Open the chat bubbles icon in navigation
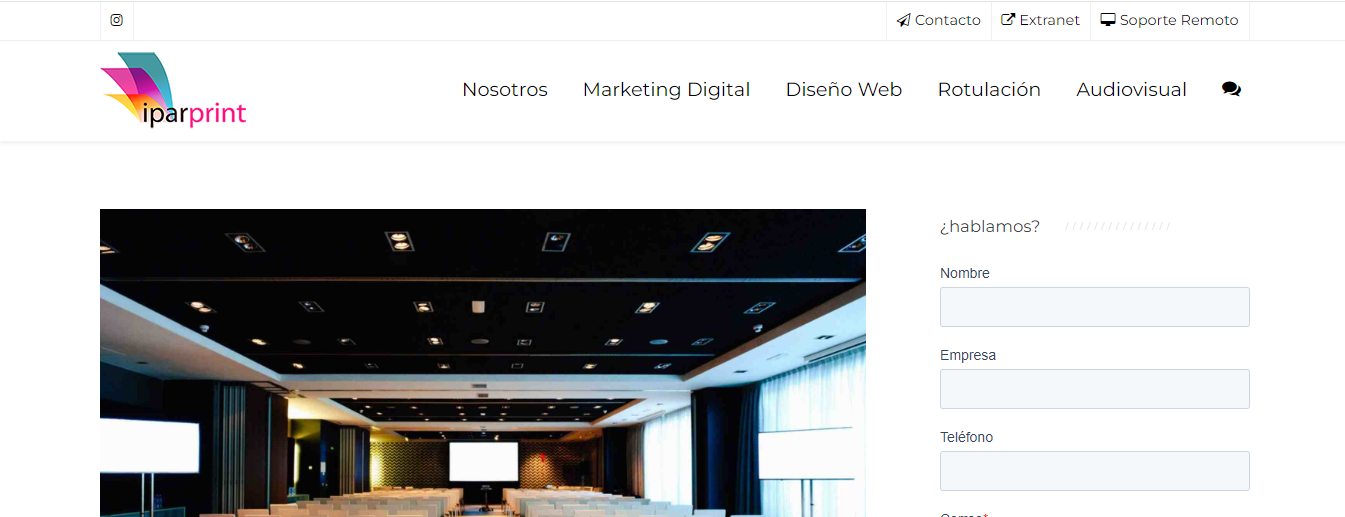This screenshot has height=517, width=1345. 1231,89
